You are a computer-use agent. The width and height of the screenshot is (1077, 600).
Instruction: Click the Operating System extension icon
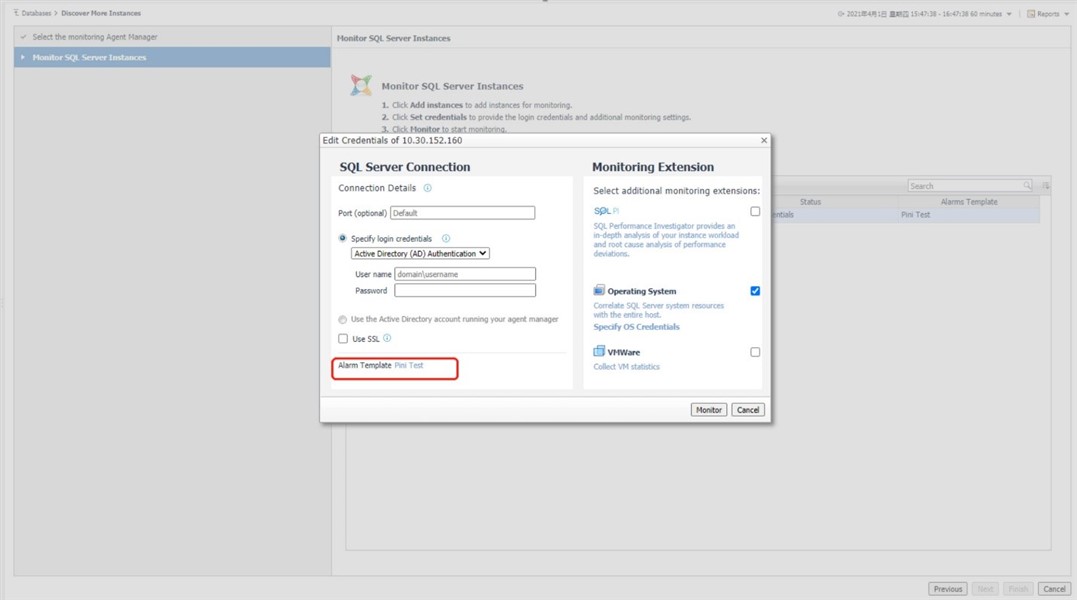pyautogui.click(x=599, y=290)
